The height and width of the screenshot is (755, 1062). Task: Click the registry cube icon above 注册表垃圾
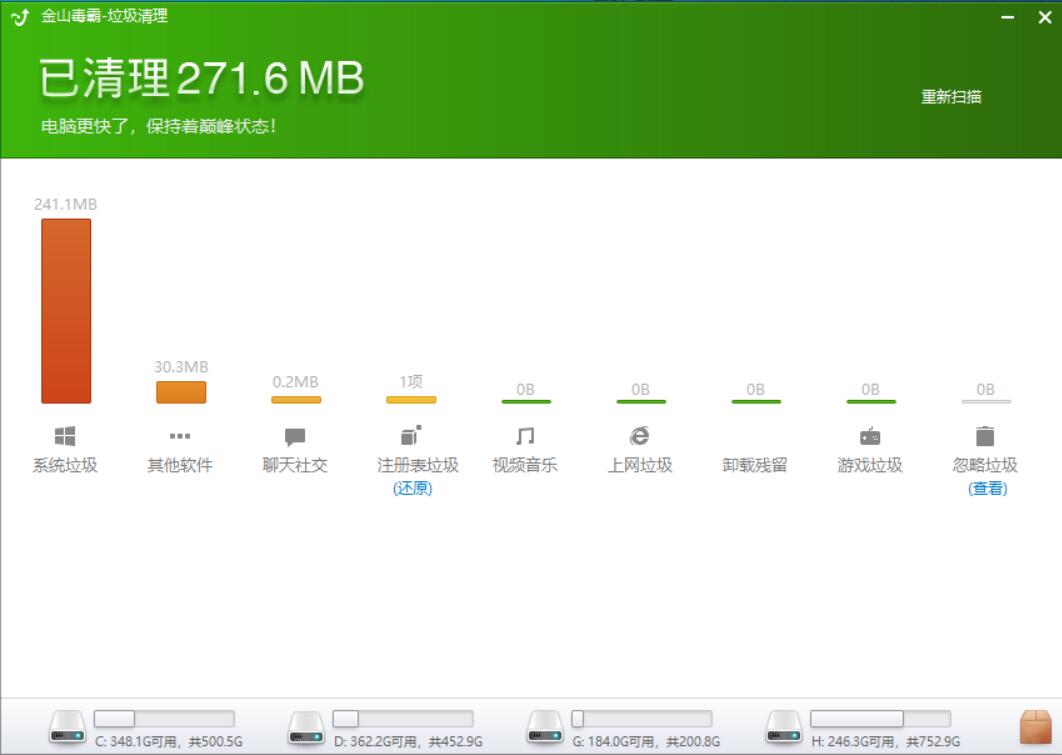[x=411, y=435]
